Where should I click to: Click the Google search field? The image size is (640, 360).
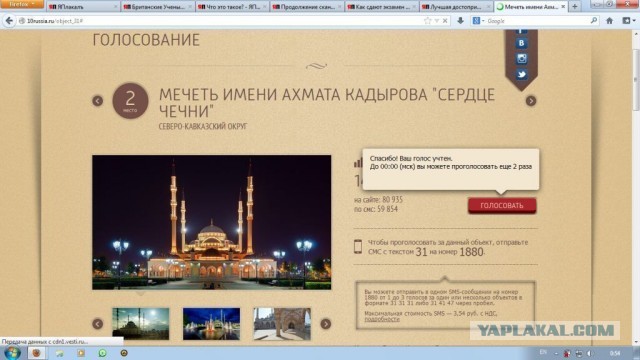537,21
